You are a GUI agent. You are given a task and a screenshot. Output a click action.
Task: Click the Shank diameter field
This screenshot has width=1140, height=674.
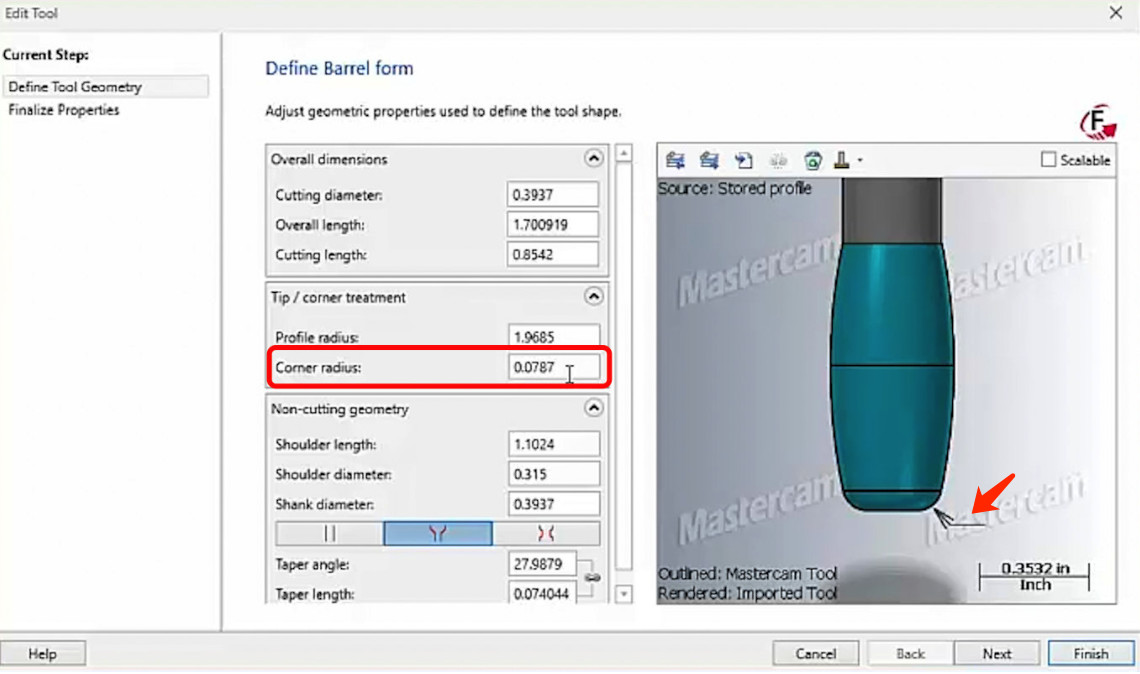(554, 504)
